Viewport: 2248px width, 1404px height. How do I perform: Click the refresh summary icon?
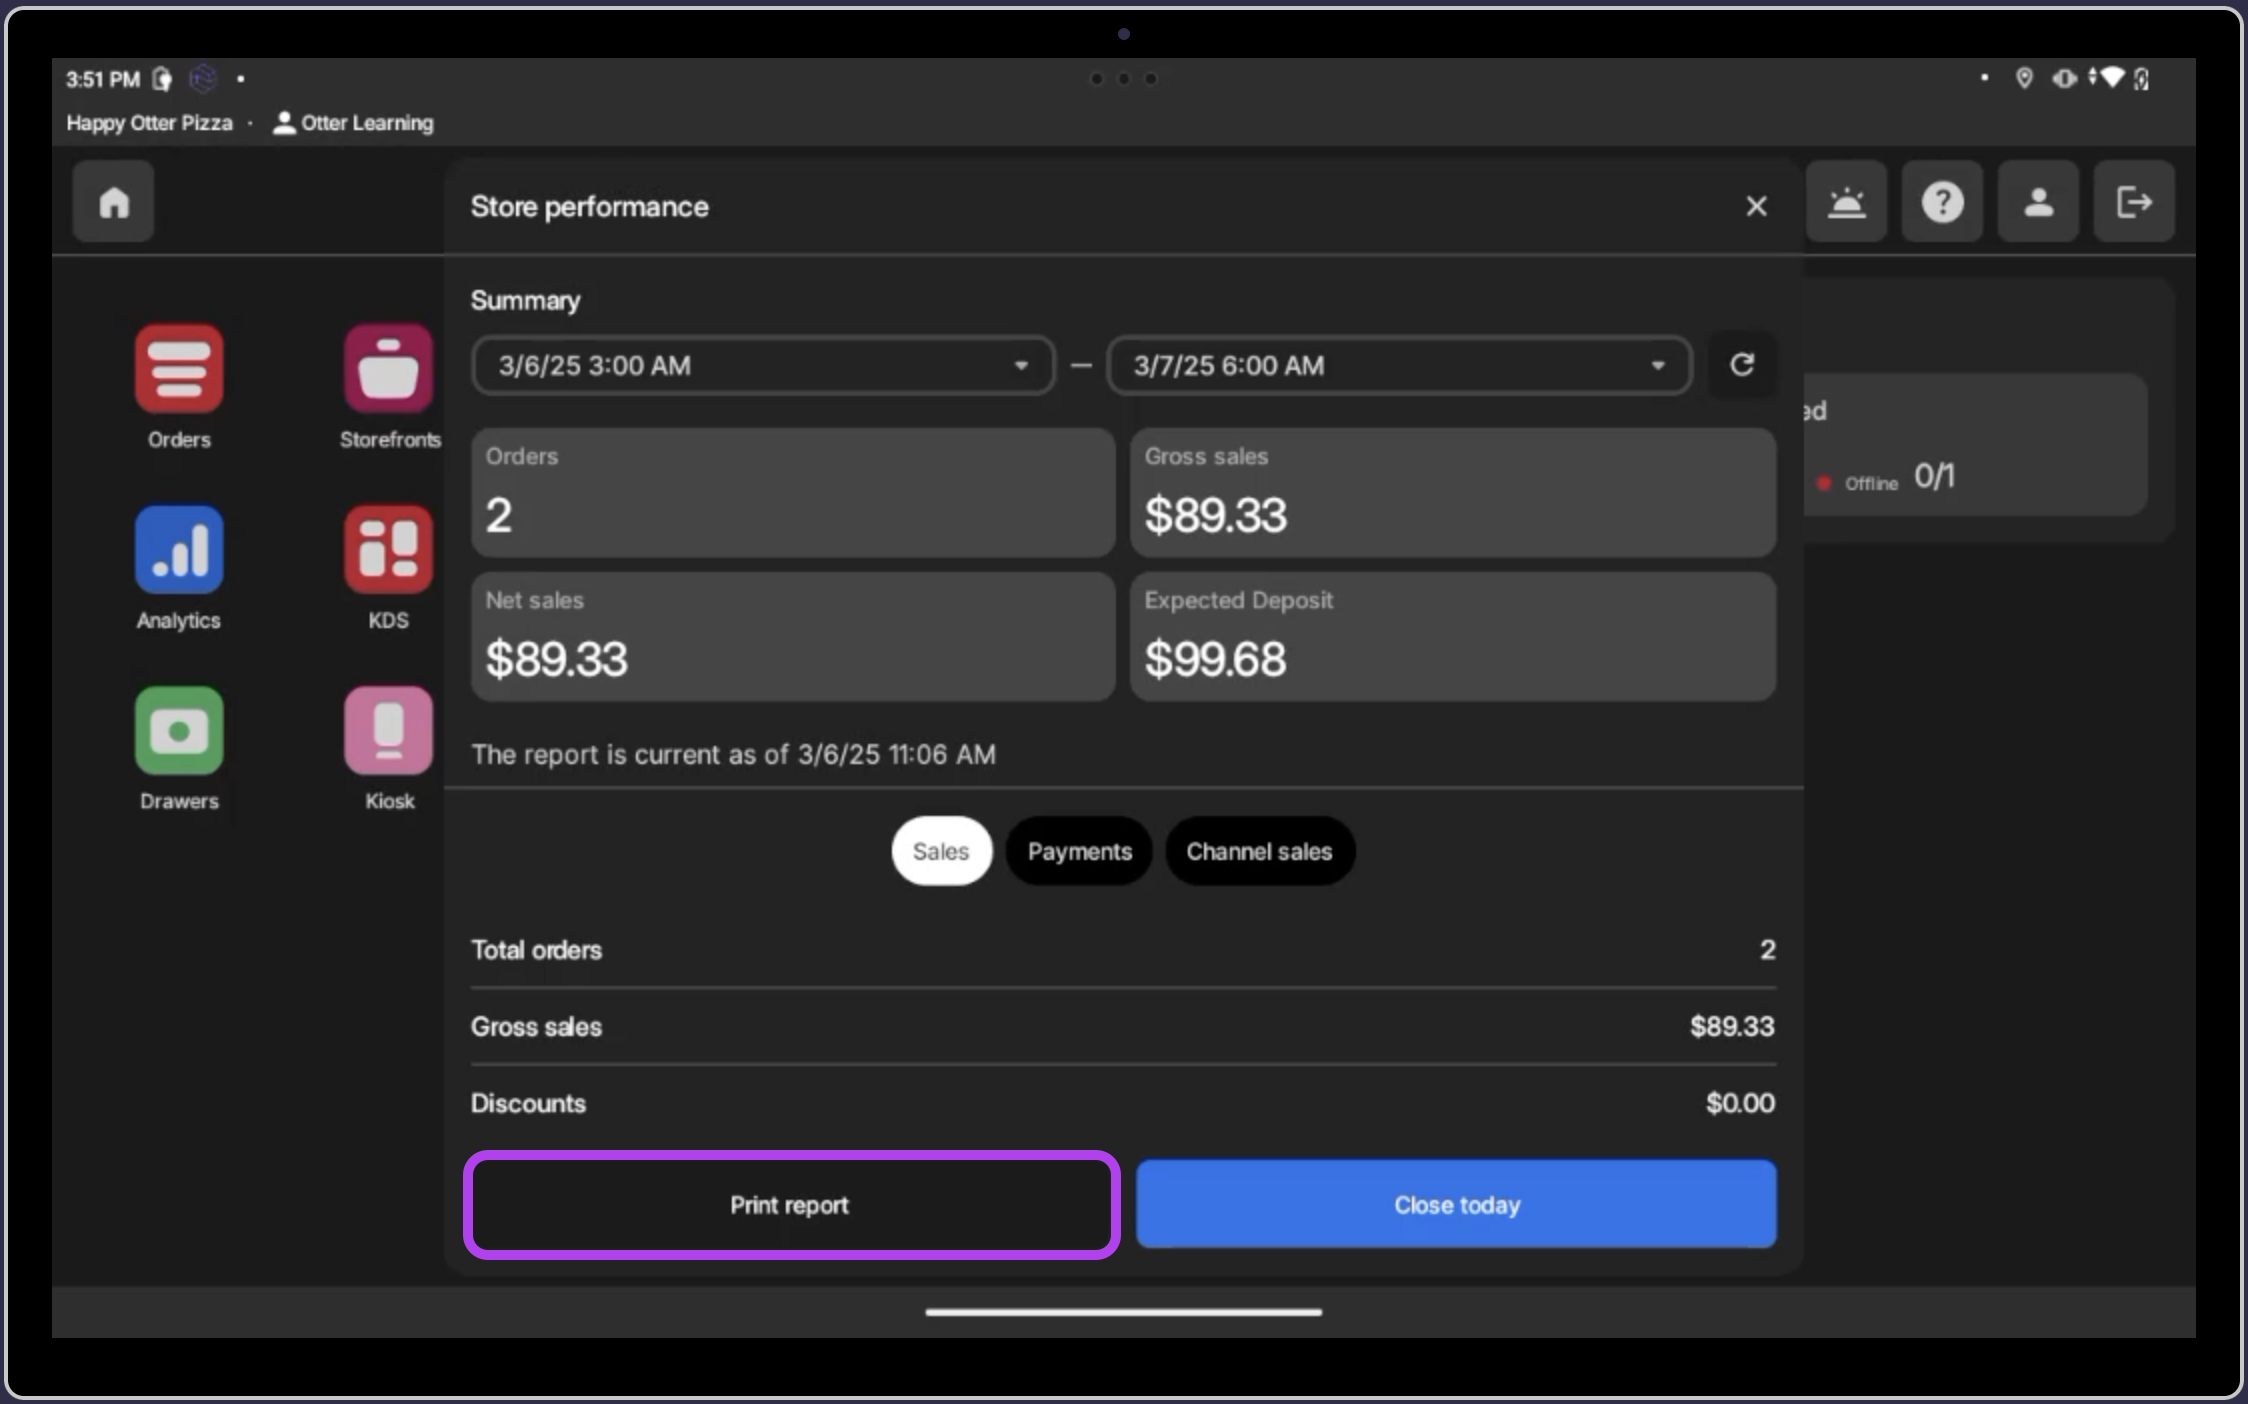pyautogui.click(x=1741, y=365)
